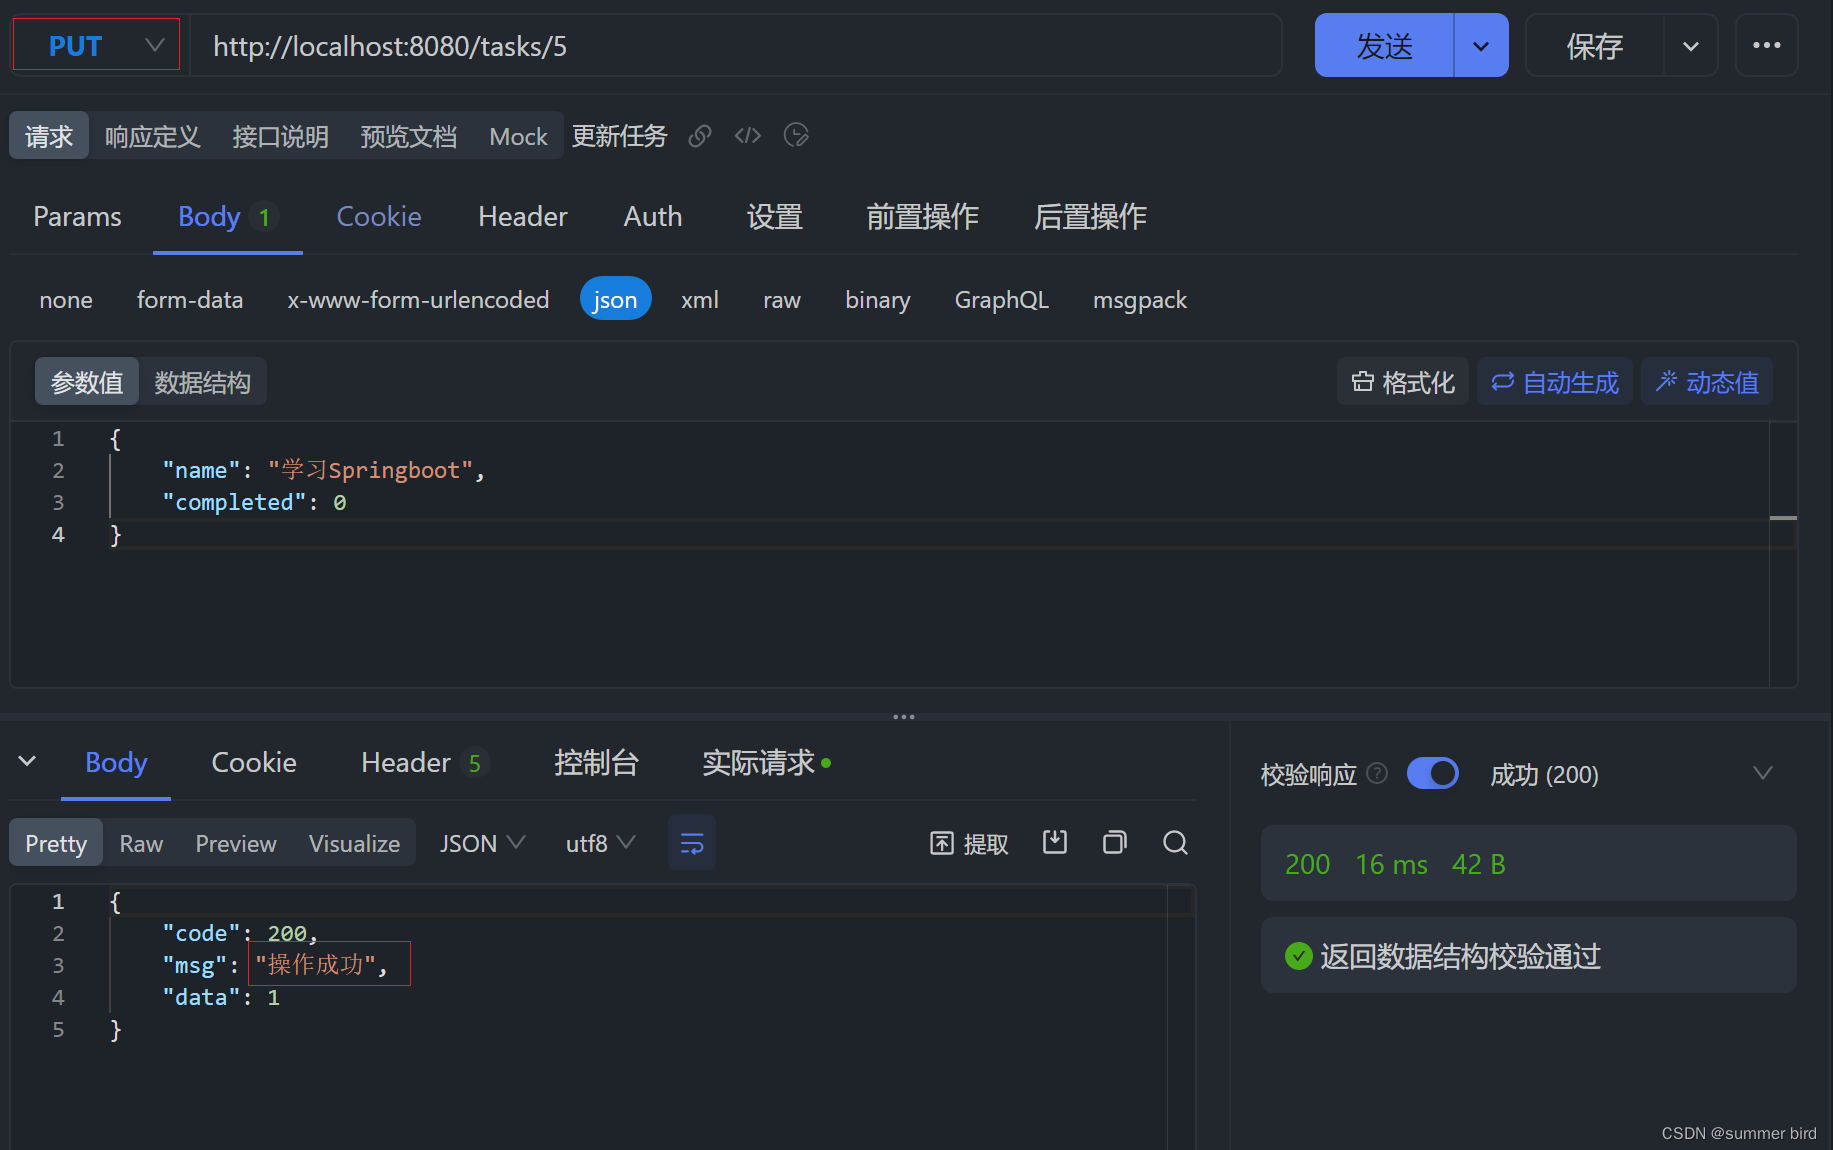Click the request URL input field
Screen dimensions: 1833x1150
click(736, 46)
